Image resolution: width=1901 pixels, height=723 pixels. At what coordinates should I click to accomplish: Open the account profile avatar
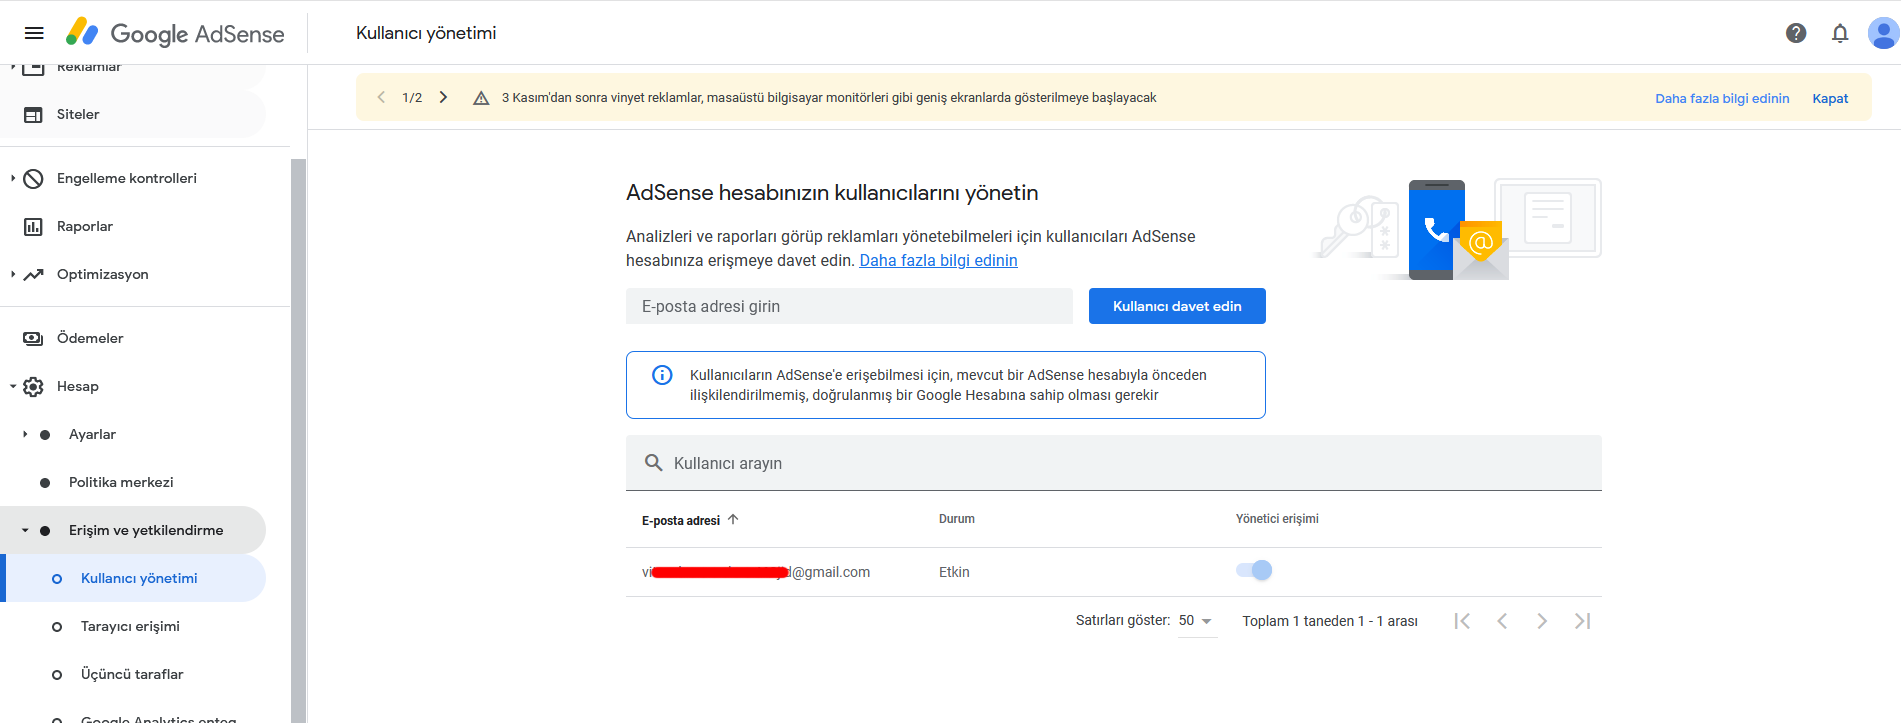(1883, 33)
